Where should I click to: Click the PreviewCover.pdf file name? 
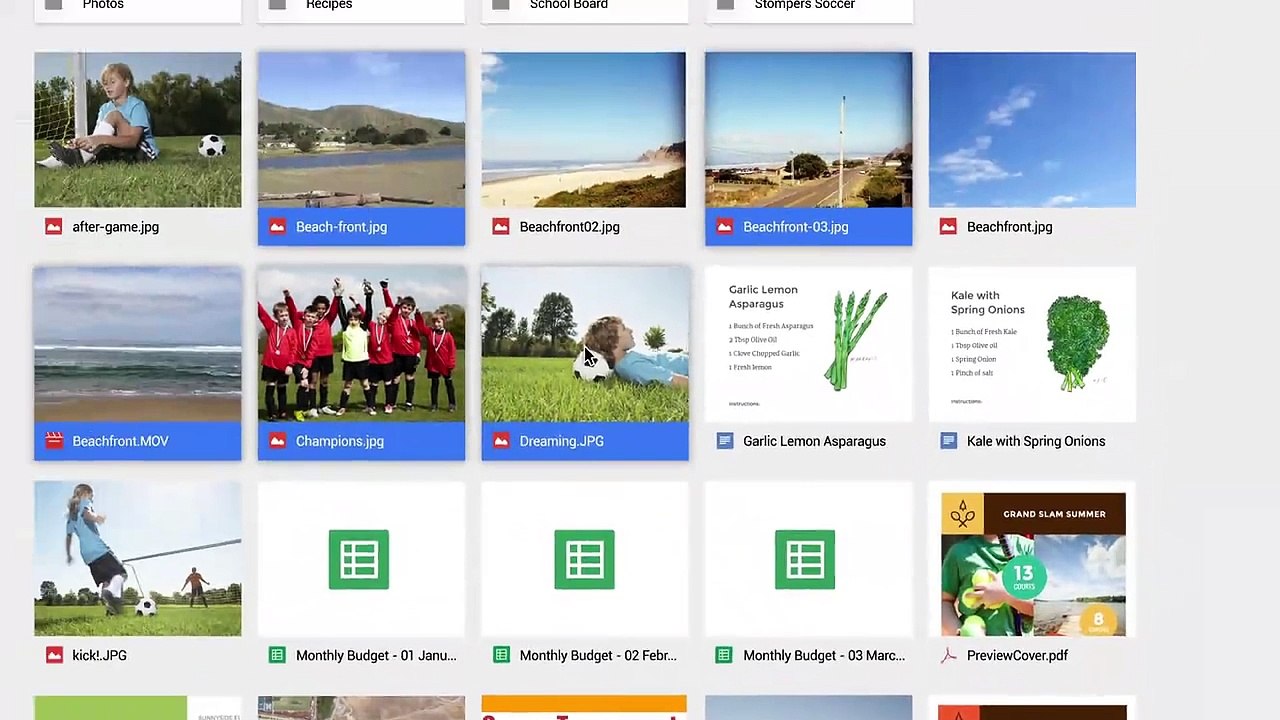1017,655
